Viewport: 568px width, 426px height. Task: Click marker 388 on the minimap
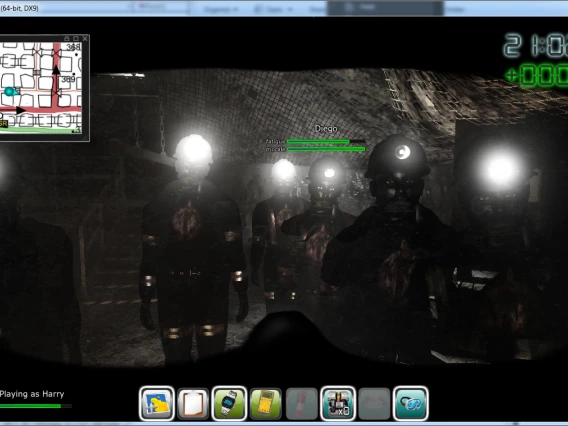click(x=73, y=47)
